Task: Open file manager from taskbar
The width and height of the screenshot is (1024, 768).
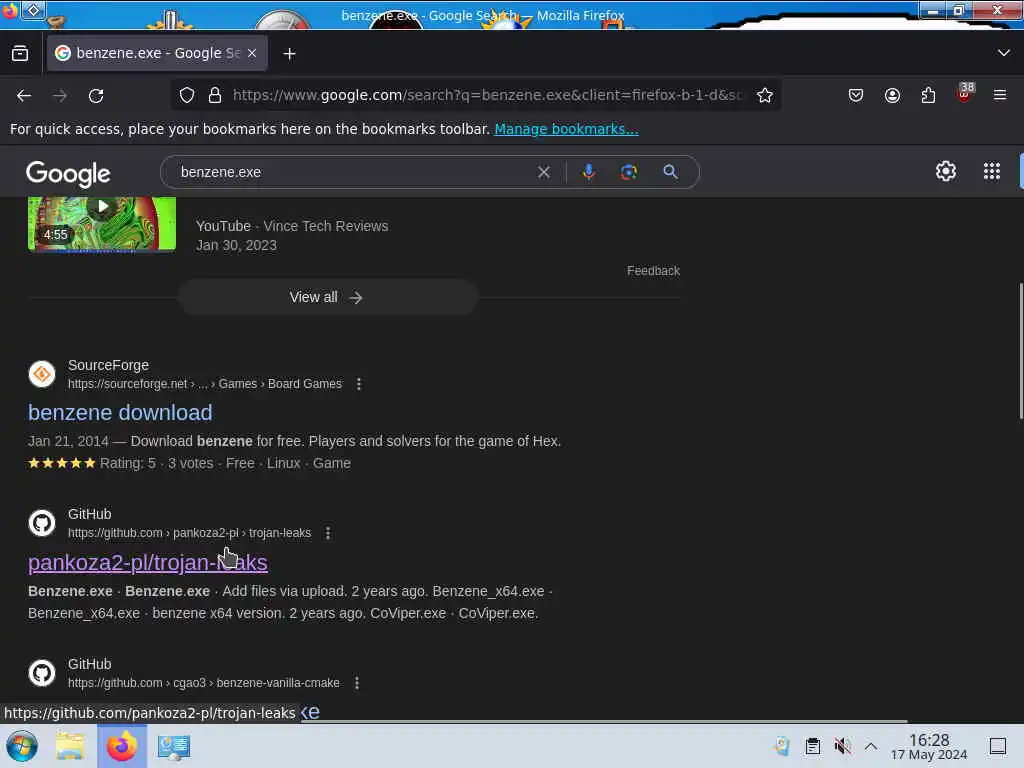Action: (70, 746)
